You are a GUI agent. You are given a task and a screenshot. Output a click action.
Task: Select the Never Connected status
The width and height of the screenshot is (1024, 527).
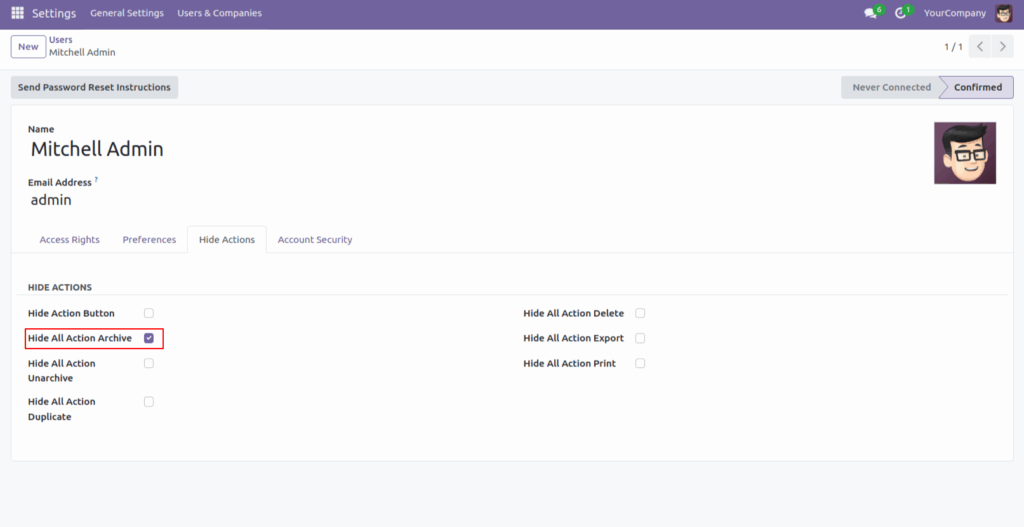pos(891,87)
